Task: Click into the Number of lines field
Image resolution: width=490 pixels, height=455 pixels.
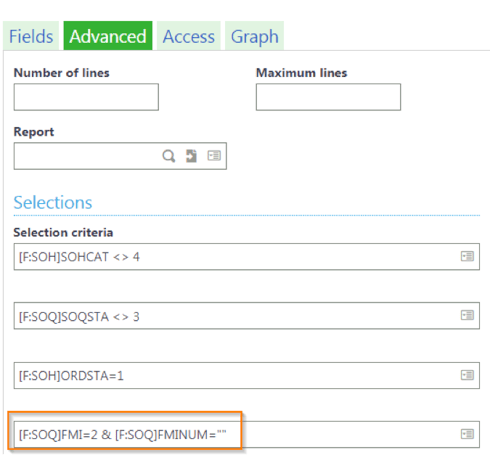Action: 86,97
